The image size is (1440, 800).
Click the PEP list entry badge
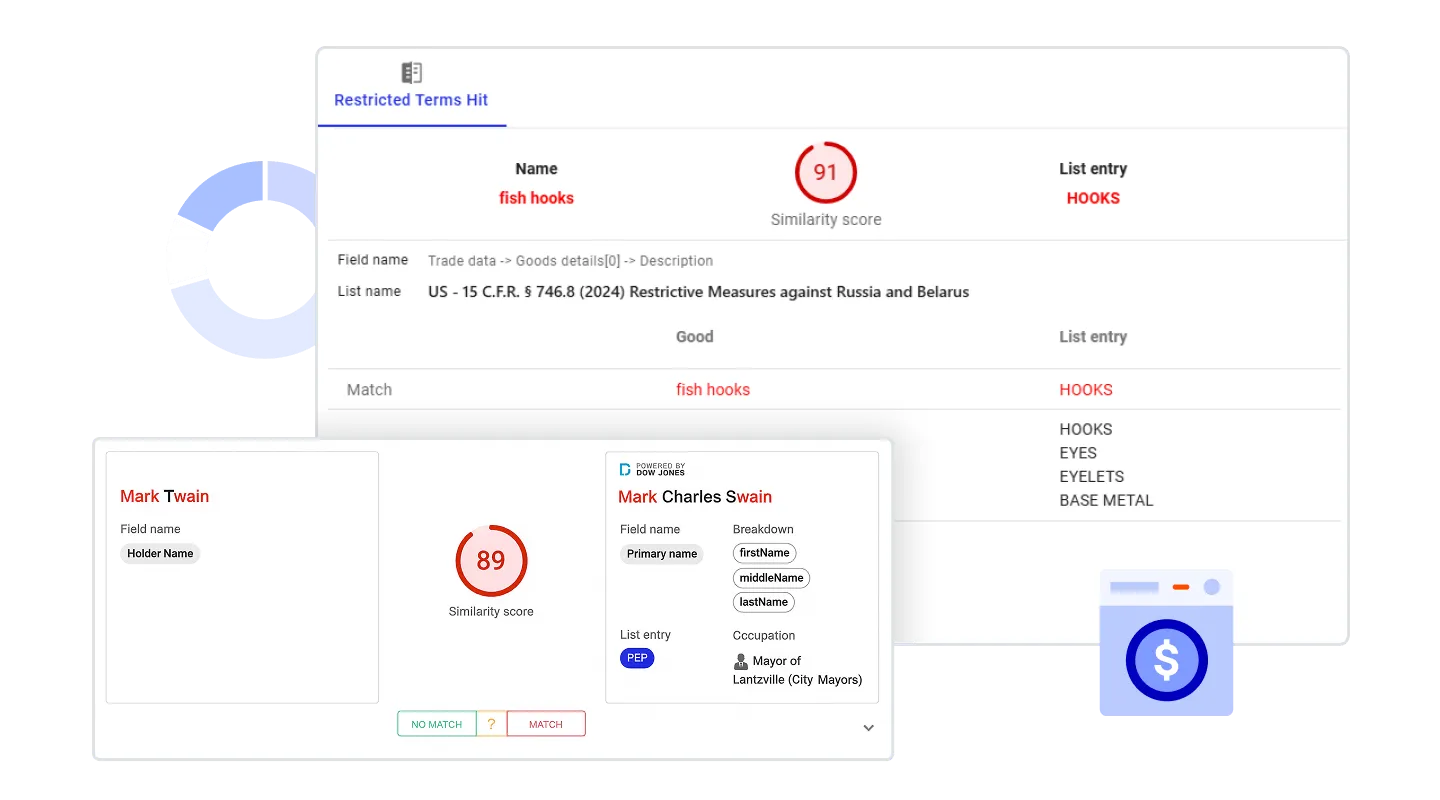click(x=637, y=658)
